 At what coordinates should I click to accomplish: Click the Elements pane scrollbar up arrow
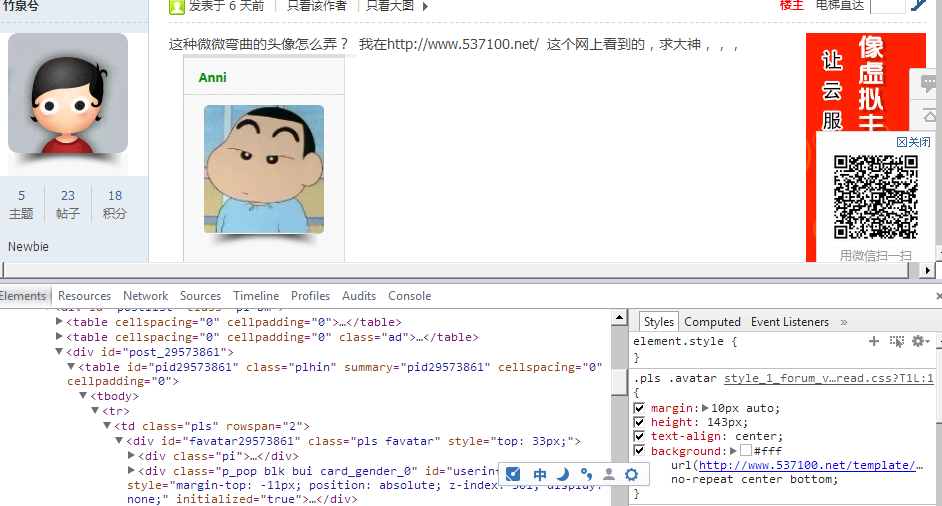click(619, 317)
